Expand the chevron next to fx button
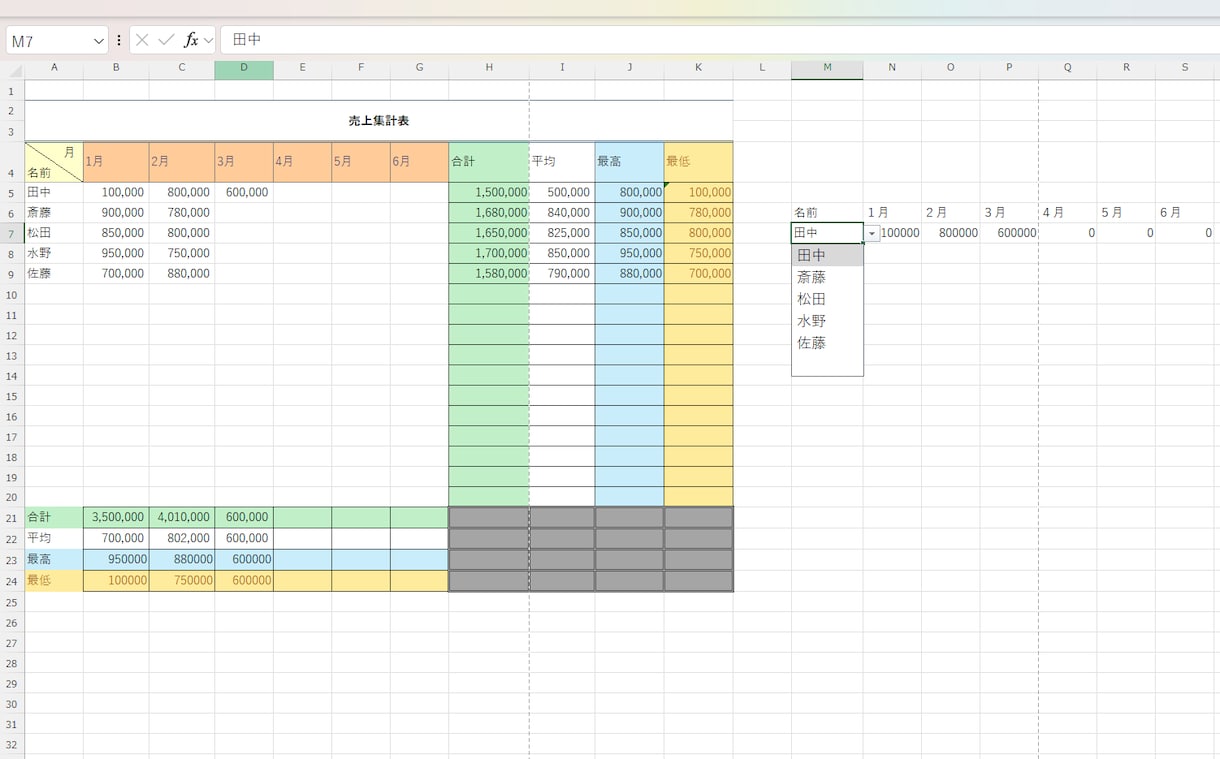The width and height of the screenshot is (1220, 759). click(x=208, y=41)
